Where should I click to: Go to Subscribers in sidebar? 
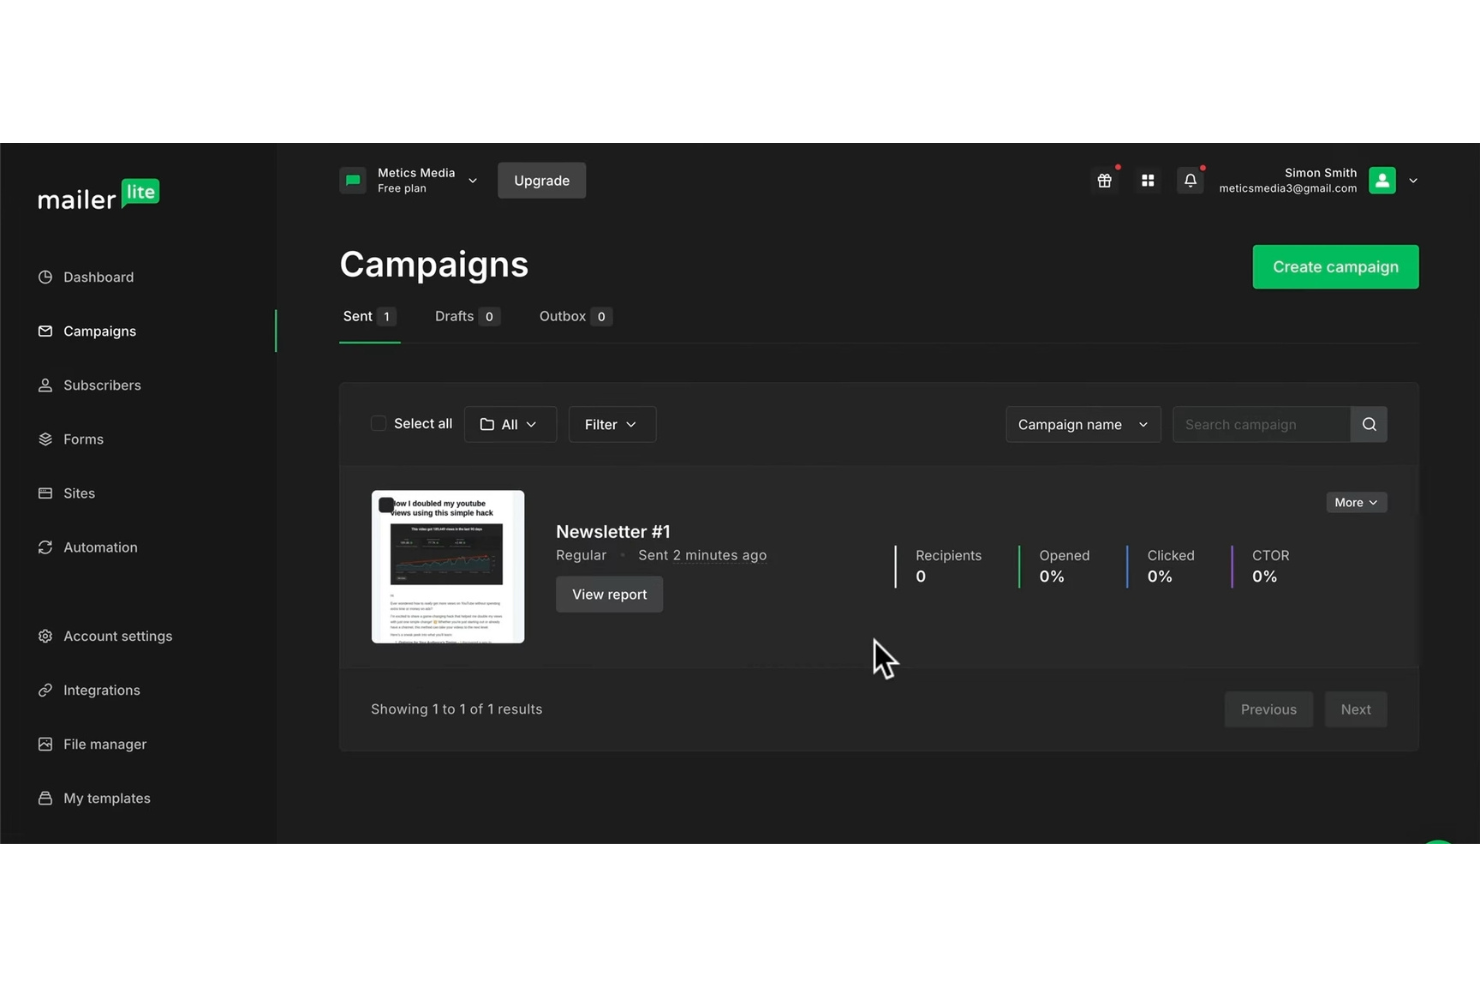pyautogui.click(x=102, y=385)
